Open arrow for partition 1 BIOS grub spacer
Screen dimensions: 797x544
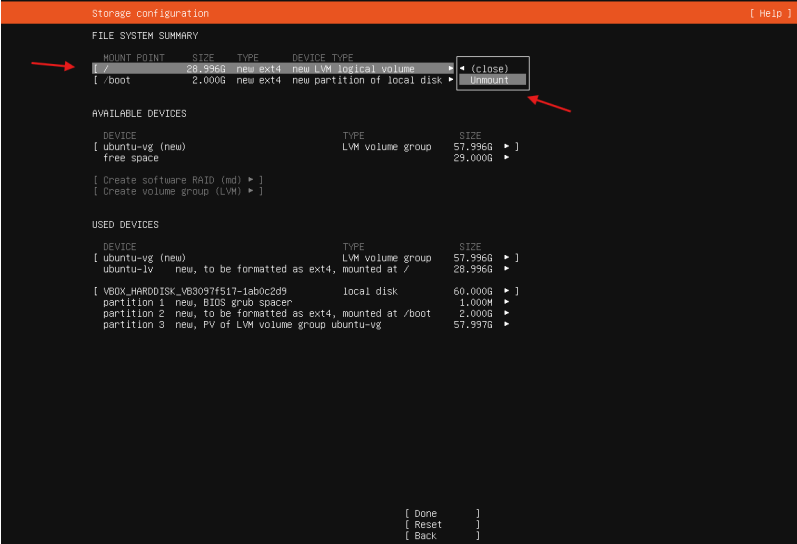pyautogui.click(x=507, y=302)
